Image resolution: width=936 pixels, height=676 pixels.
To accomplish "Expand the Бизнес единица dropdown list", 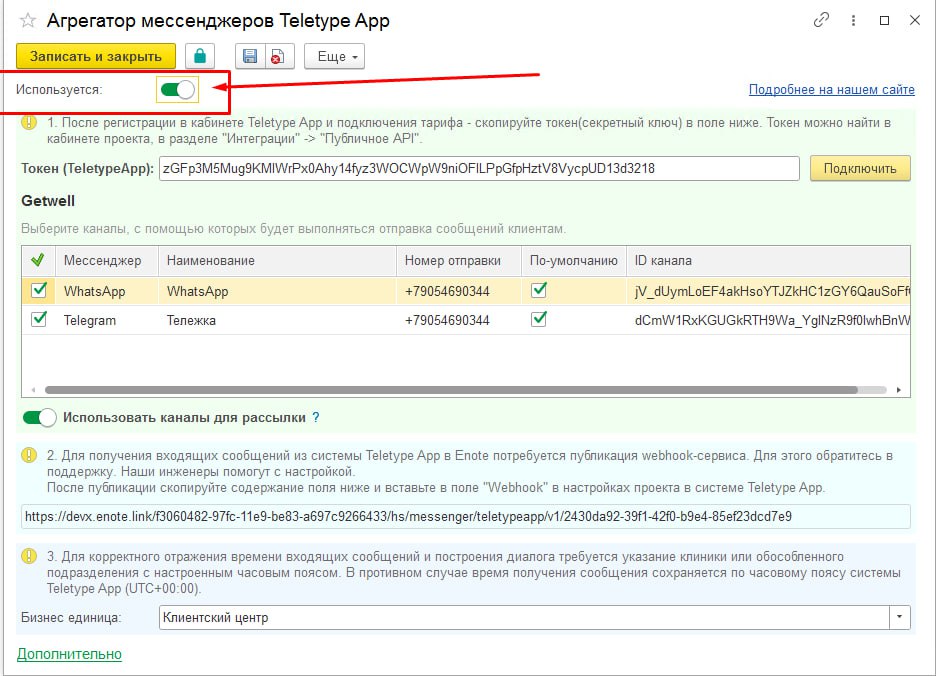I will pos(899,617).
